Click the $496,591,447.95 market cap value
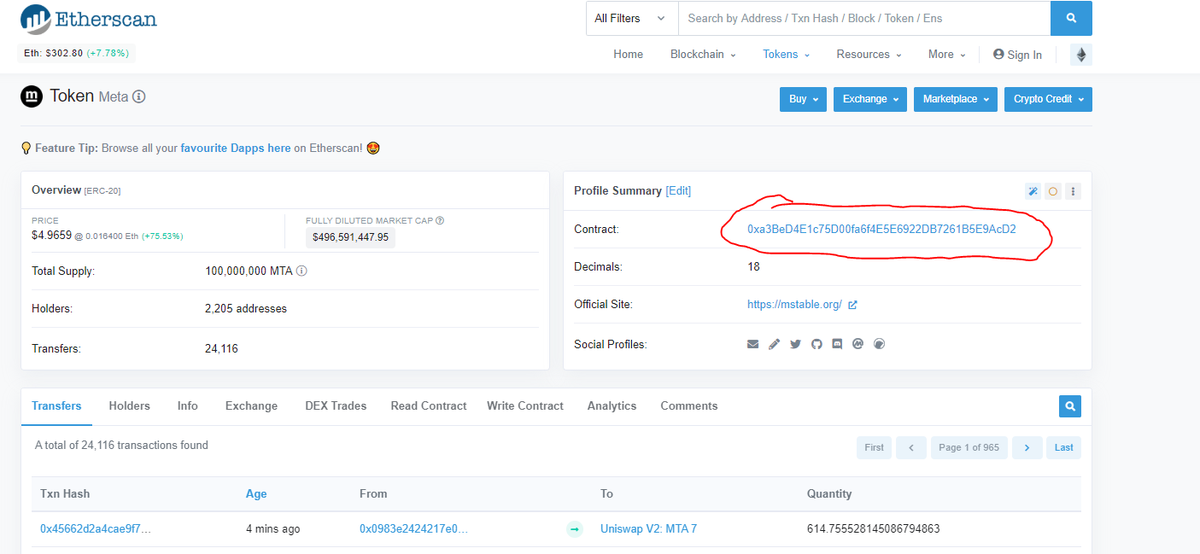Screen dimensions: 1200x554 [x=351, y=238]
